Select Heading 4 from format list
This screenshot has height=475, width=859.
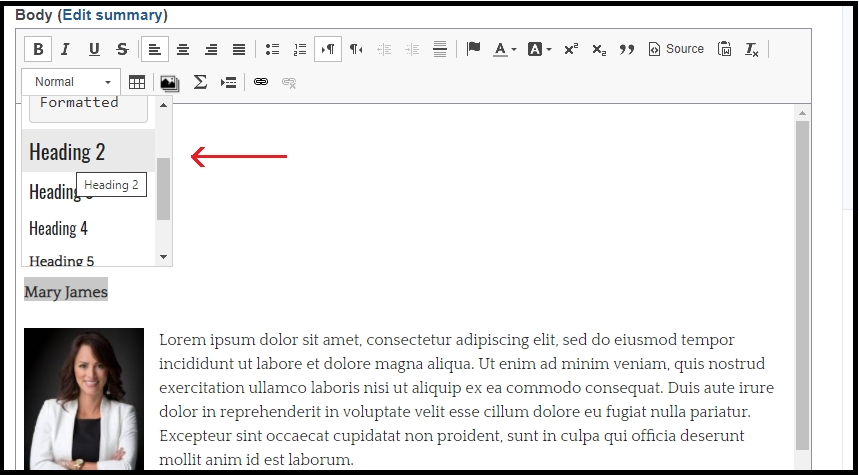(x=58, y=229)
